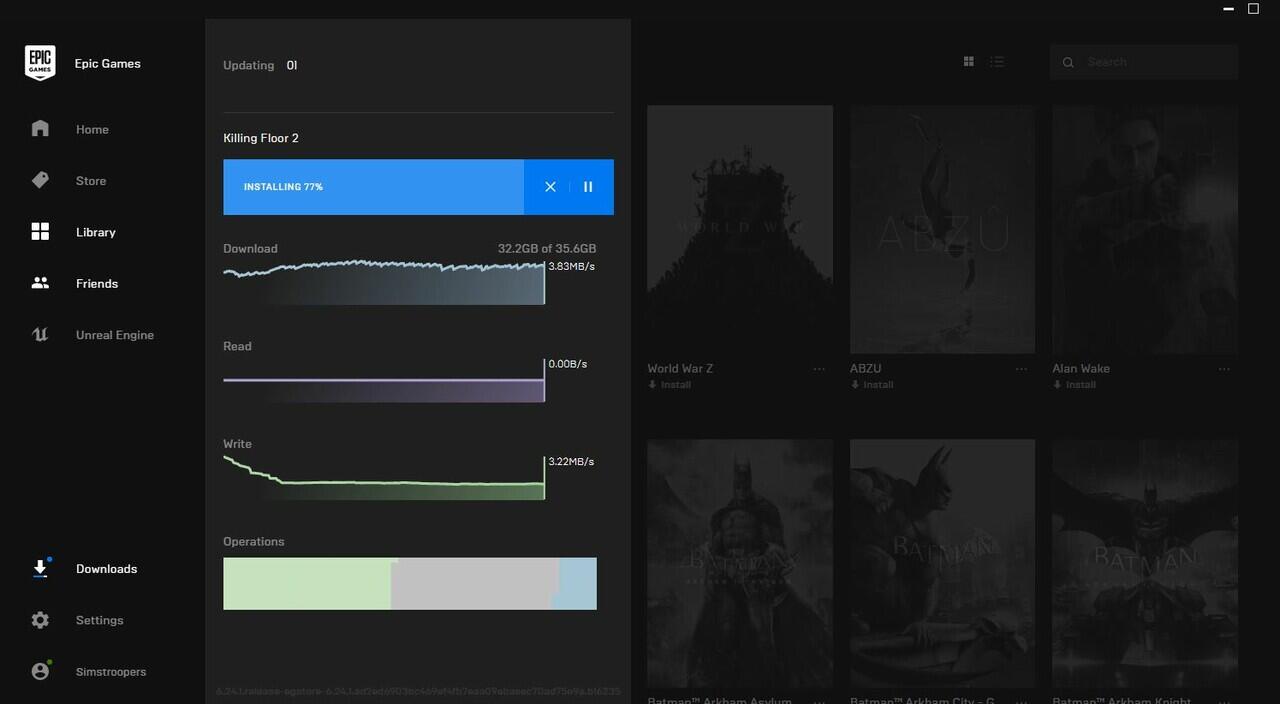
Task: Install Alan Wake game
Action: coord(1074,385)
